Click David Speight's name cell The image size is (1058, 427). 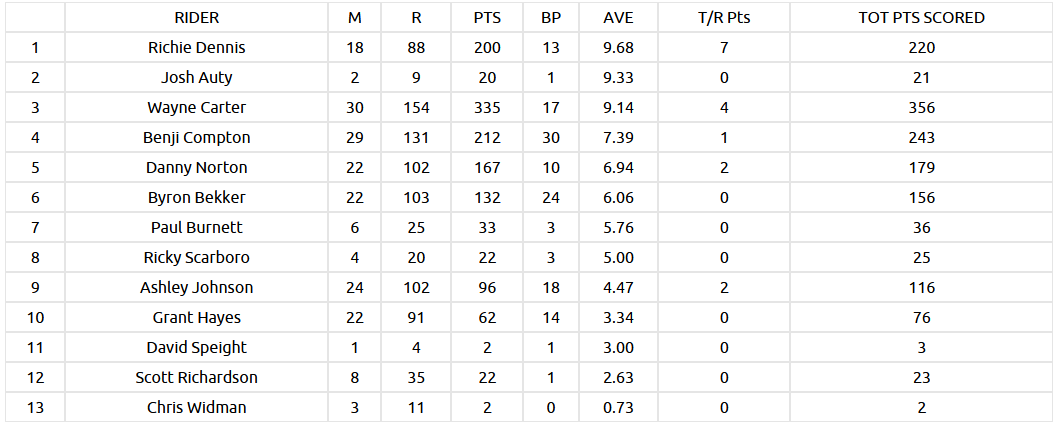[x=196, y=347]
